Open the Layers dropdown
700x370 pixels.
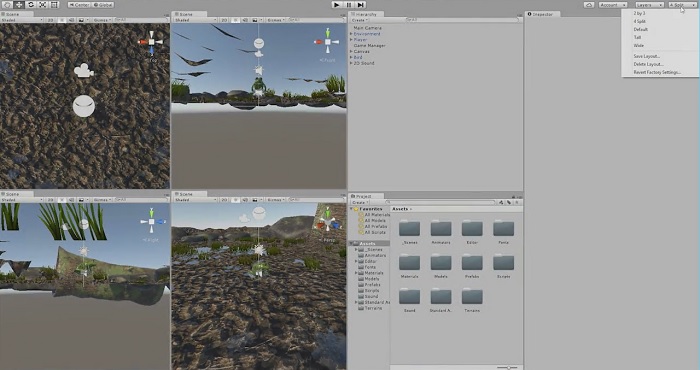(x=650, y=5)
